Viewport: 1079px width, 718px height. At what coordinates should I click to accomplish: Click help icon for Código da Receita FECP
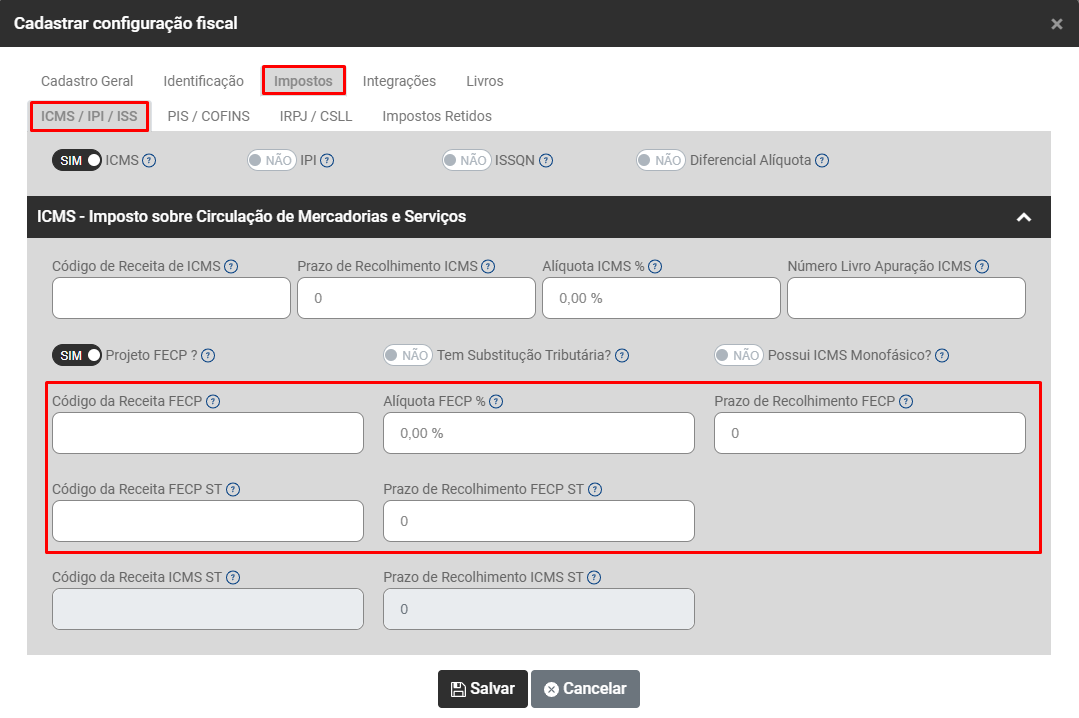click(213, 401)
